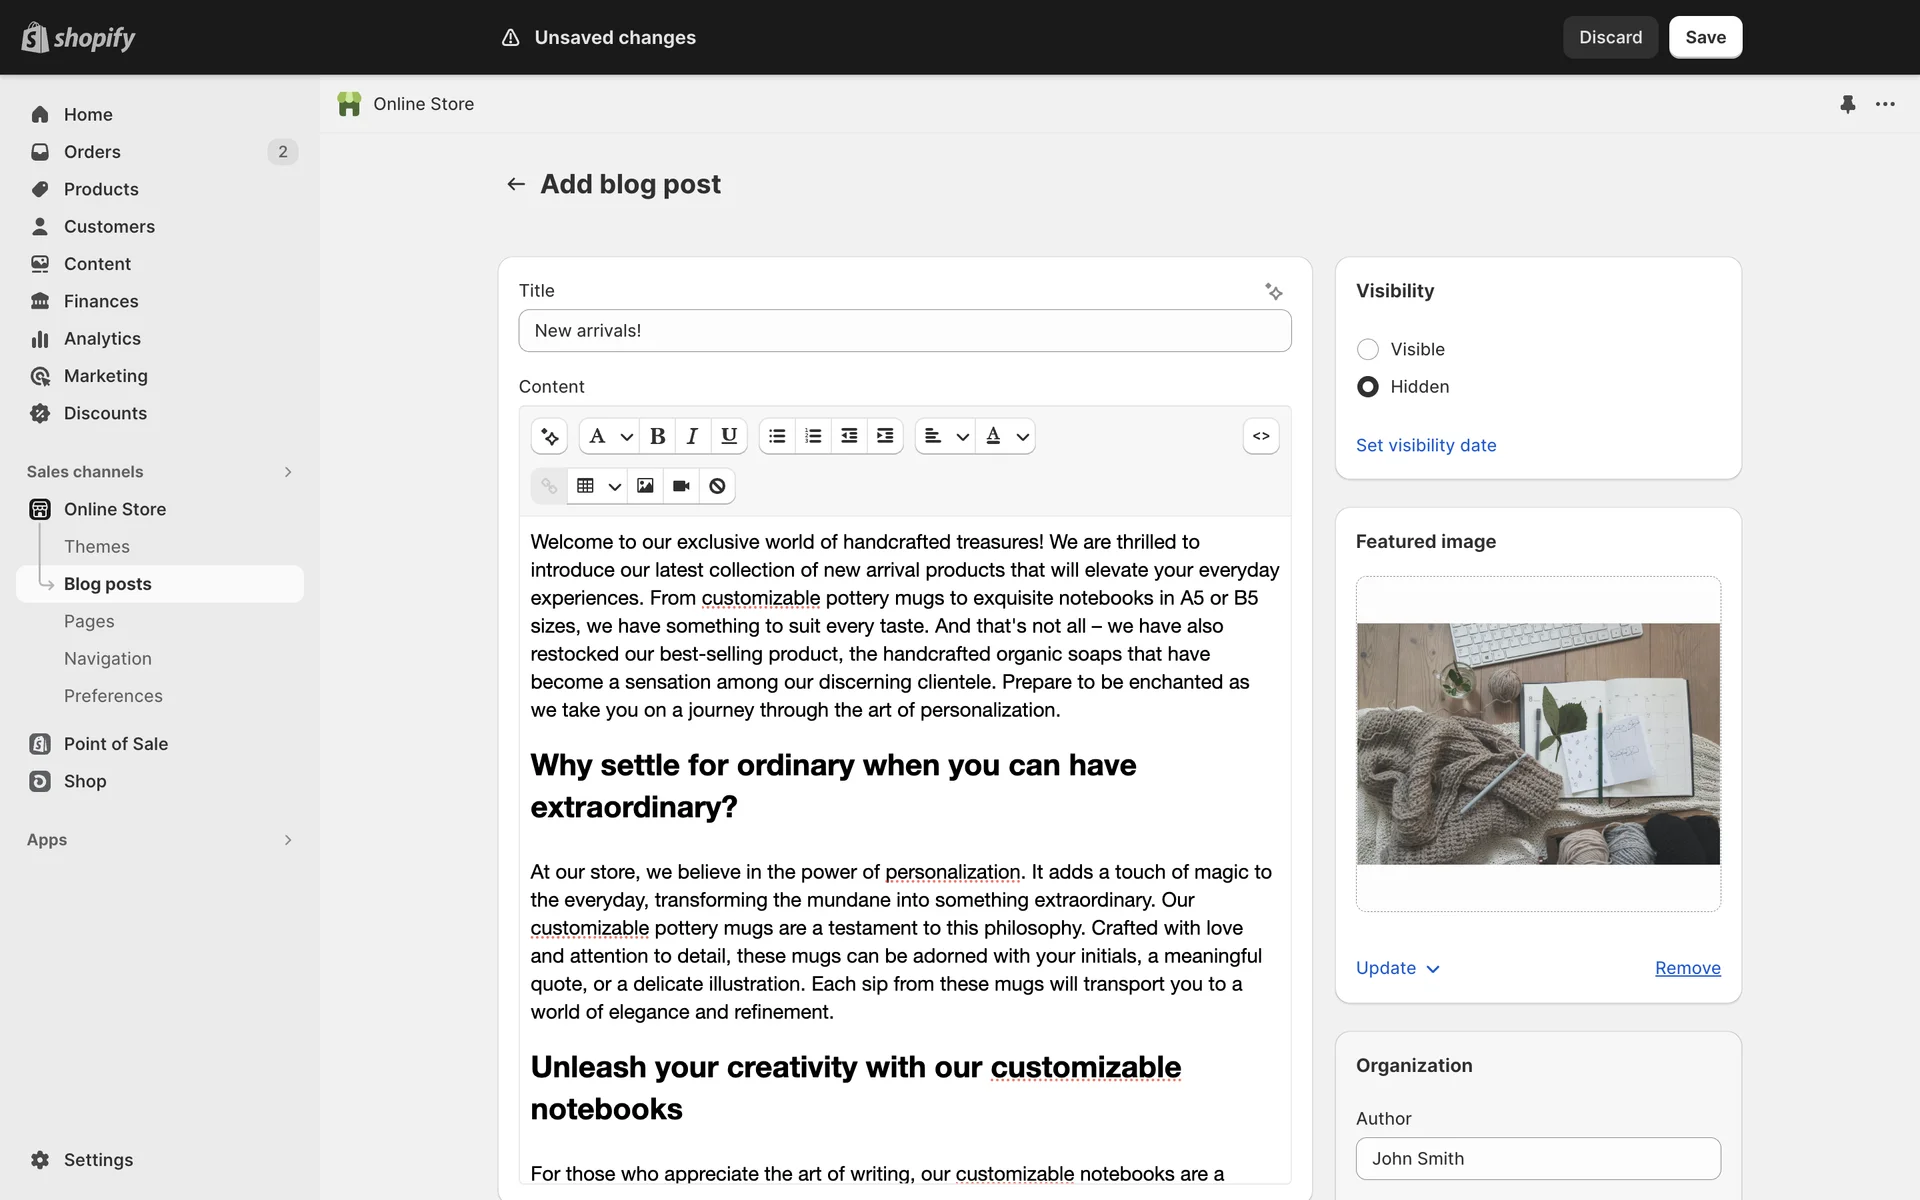Select the Hidden visibility option
Screen dimensions: 1920x1200
coord(1367,387)
